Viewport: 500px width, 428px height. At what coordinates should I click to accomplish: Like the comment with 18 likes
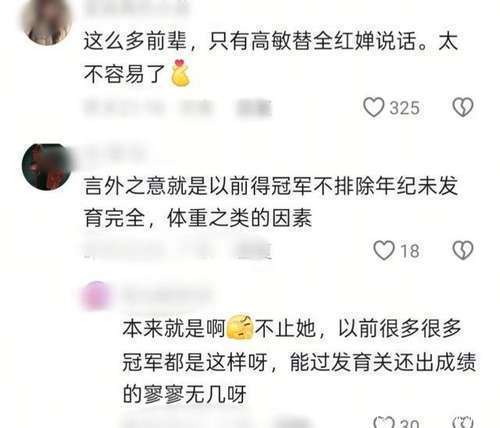pyautogui.click(x=384, y=250)
